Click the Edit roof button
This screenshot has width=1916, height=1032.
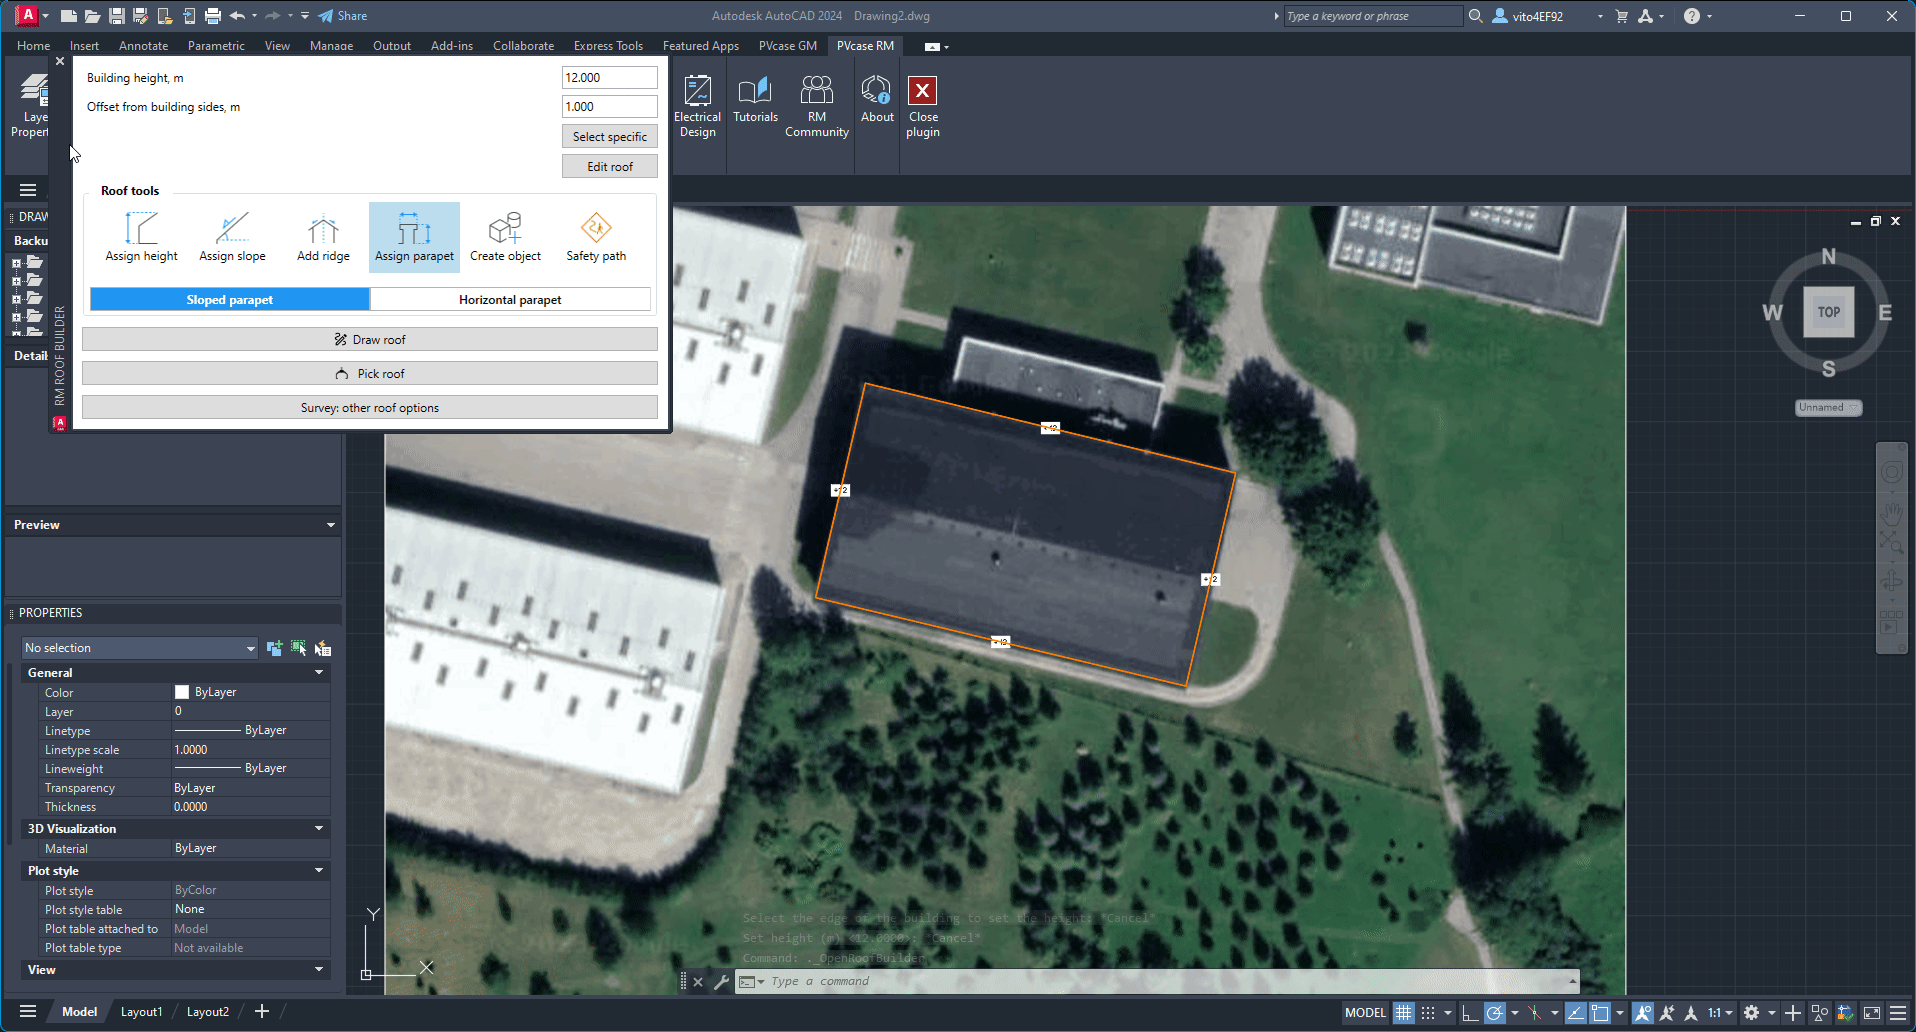(x=610, y=167)
